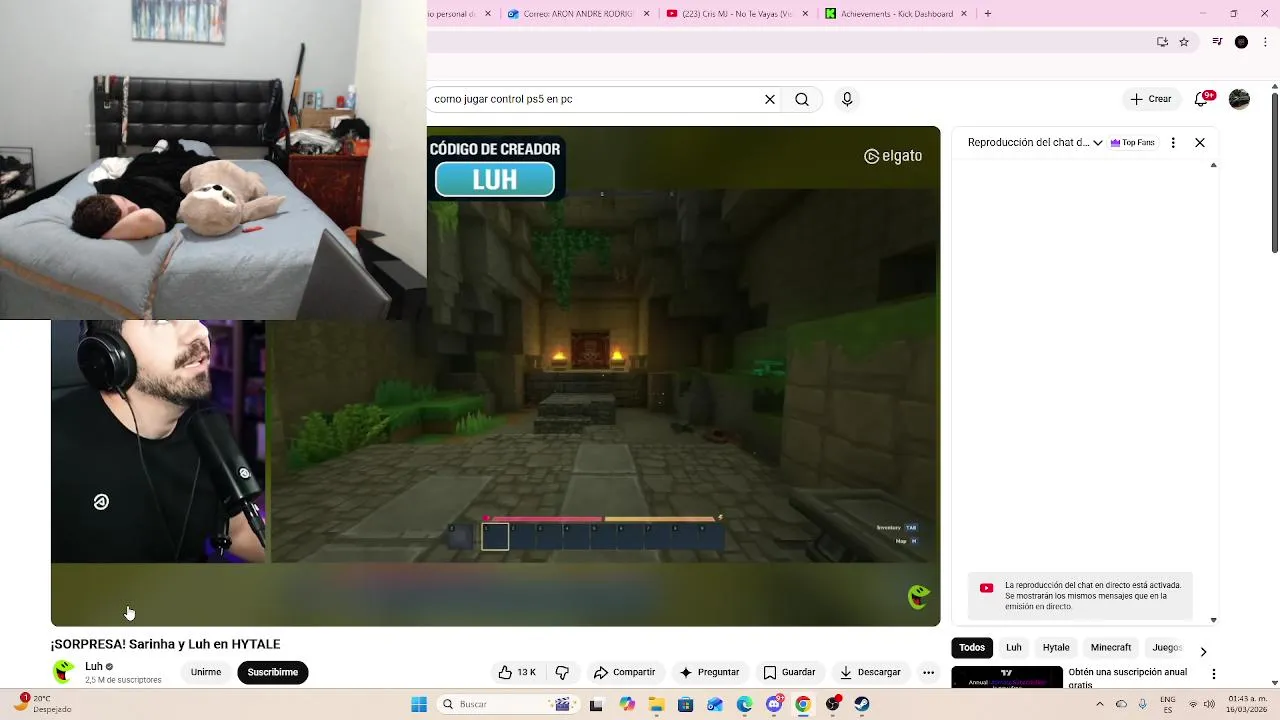Click the chat panel scroll-down arrow
Screen dimensions: 1280x720
click(x=1214, y=620)
